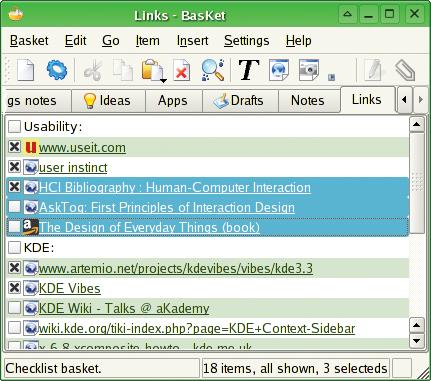The width and height of the screenshot is (431, 381).
Task: Click the scrollbar up arrow at top
Action: pyautogui.click(x=417, y=125)
